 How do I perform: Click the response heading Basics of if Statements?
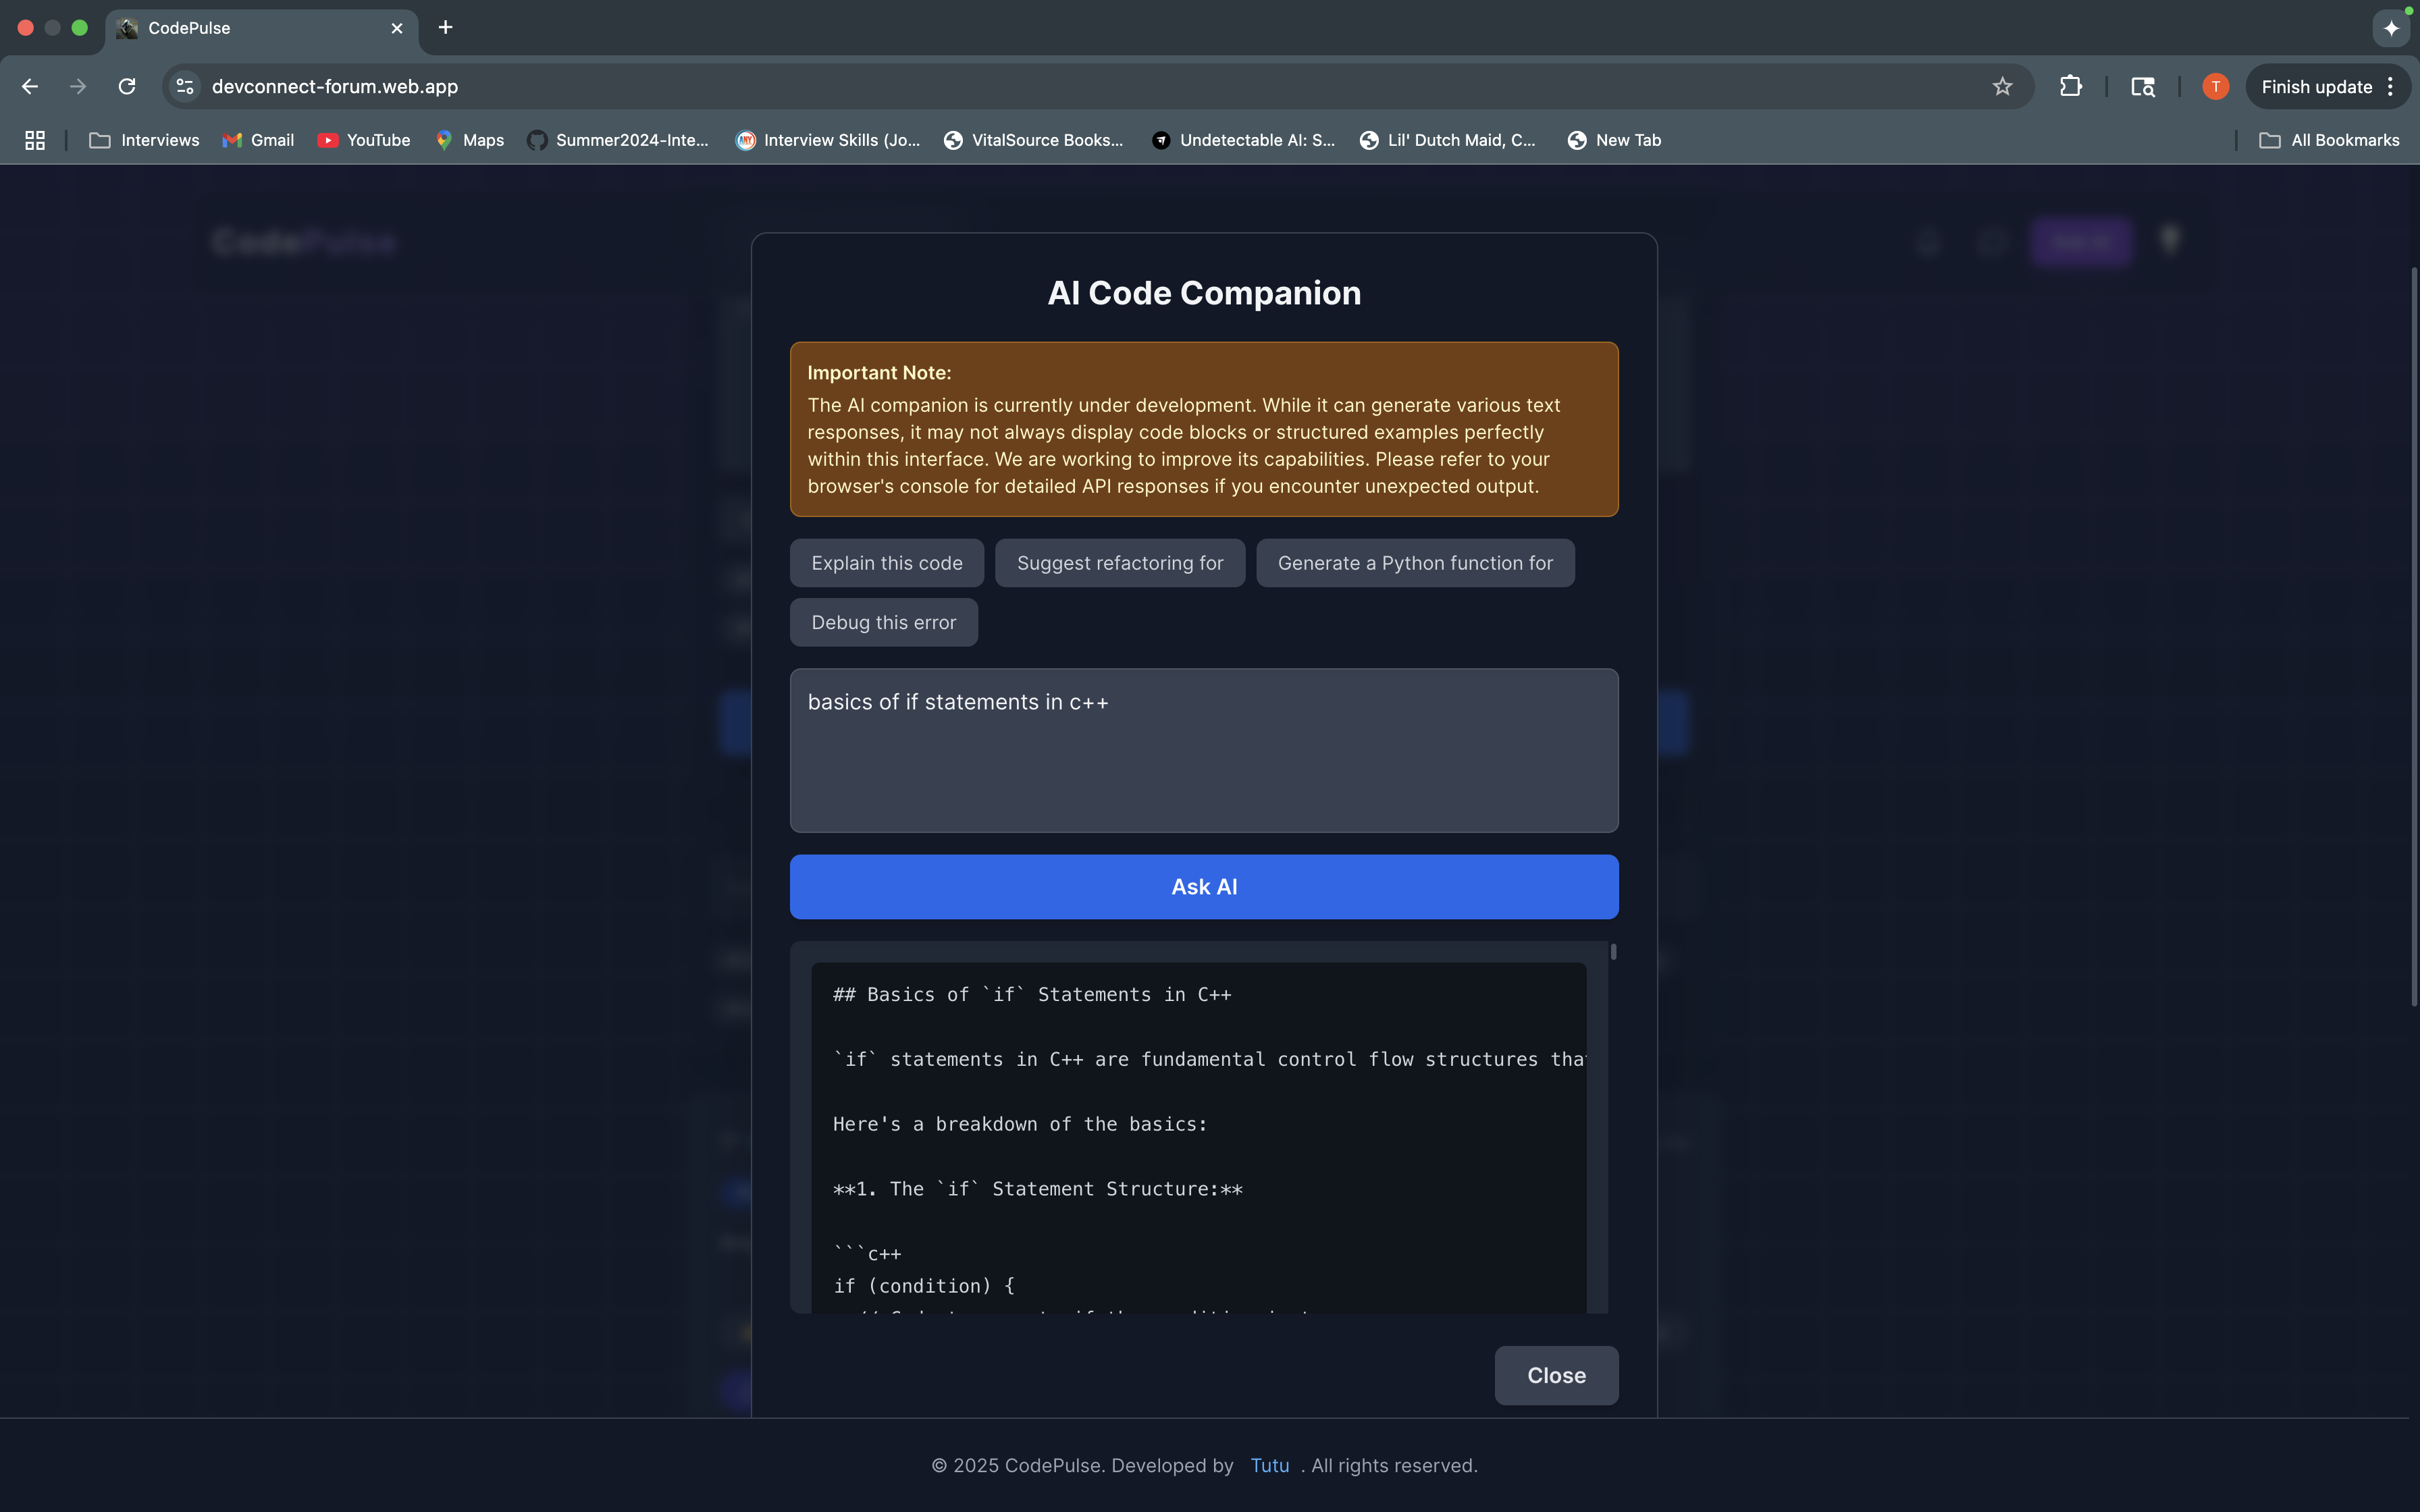pyautogui.click(x=1032, y=994)
